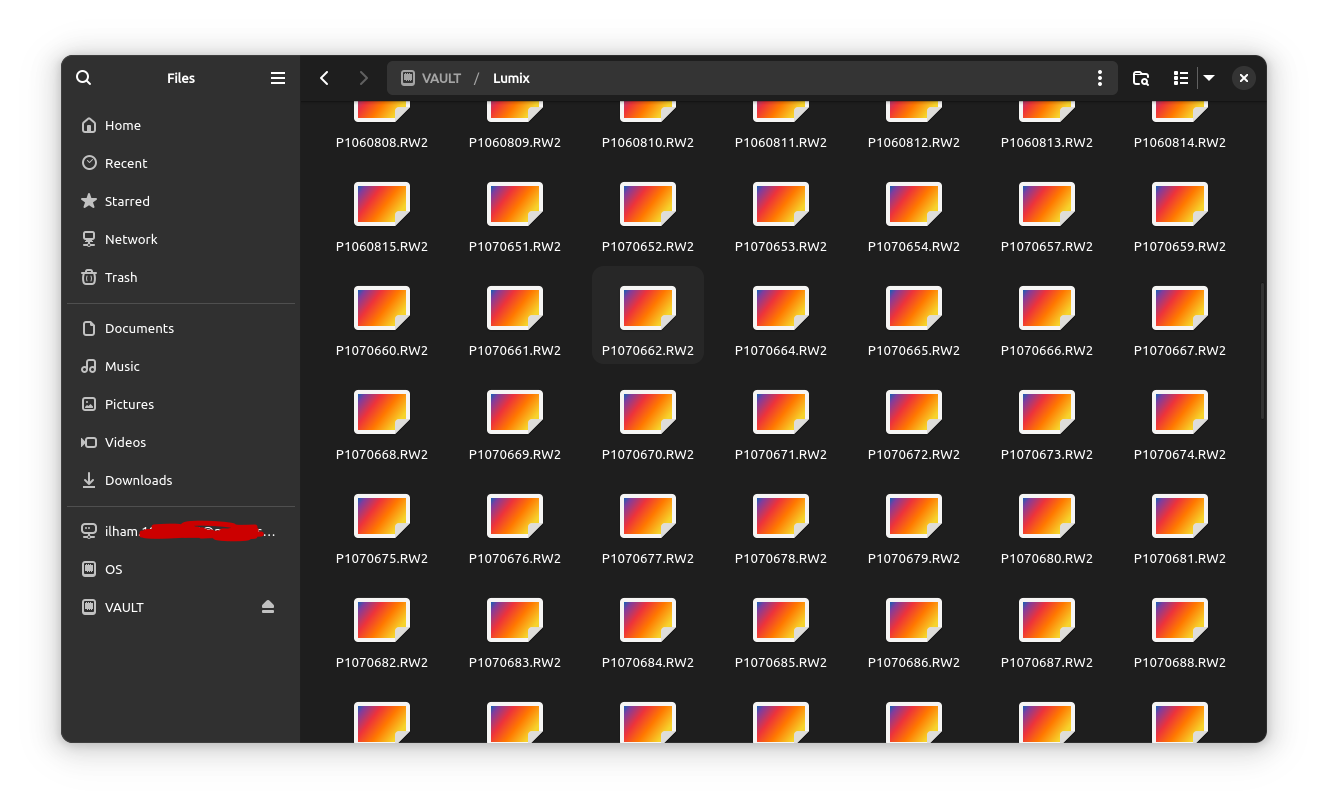The width and height of the screenshot is (1328, 810).
Task: Select file P1070683.RW2
Action: (515, 633)
